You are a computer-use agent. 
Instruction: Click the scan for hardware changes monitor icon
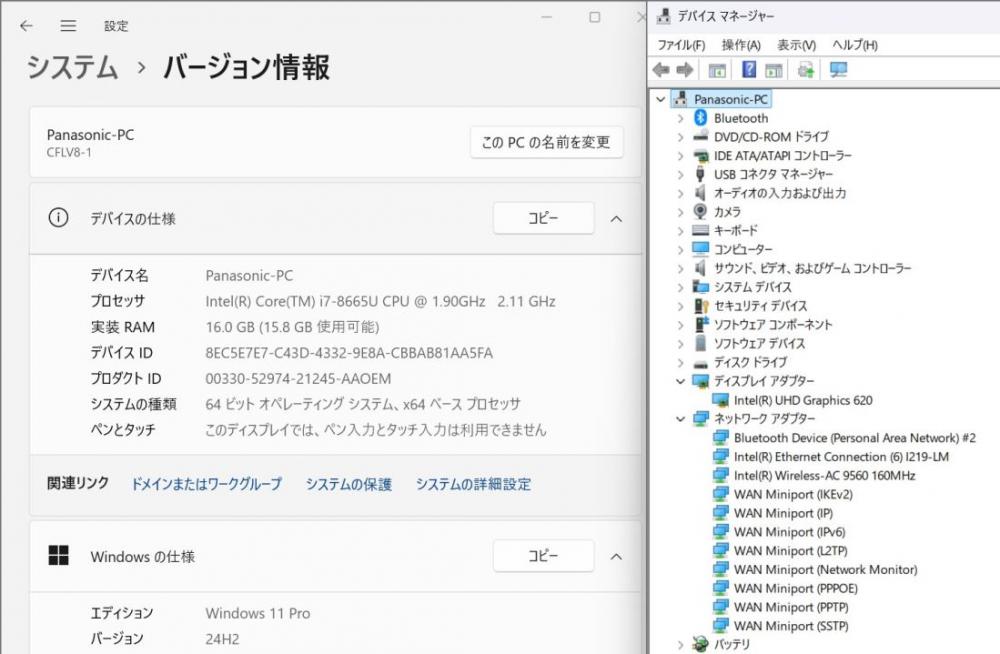(838, 70)
